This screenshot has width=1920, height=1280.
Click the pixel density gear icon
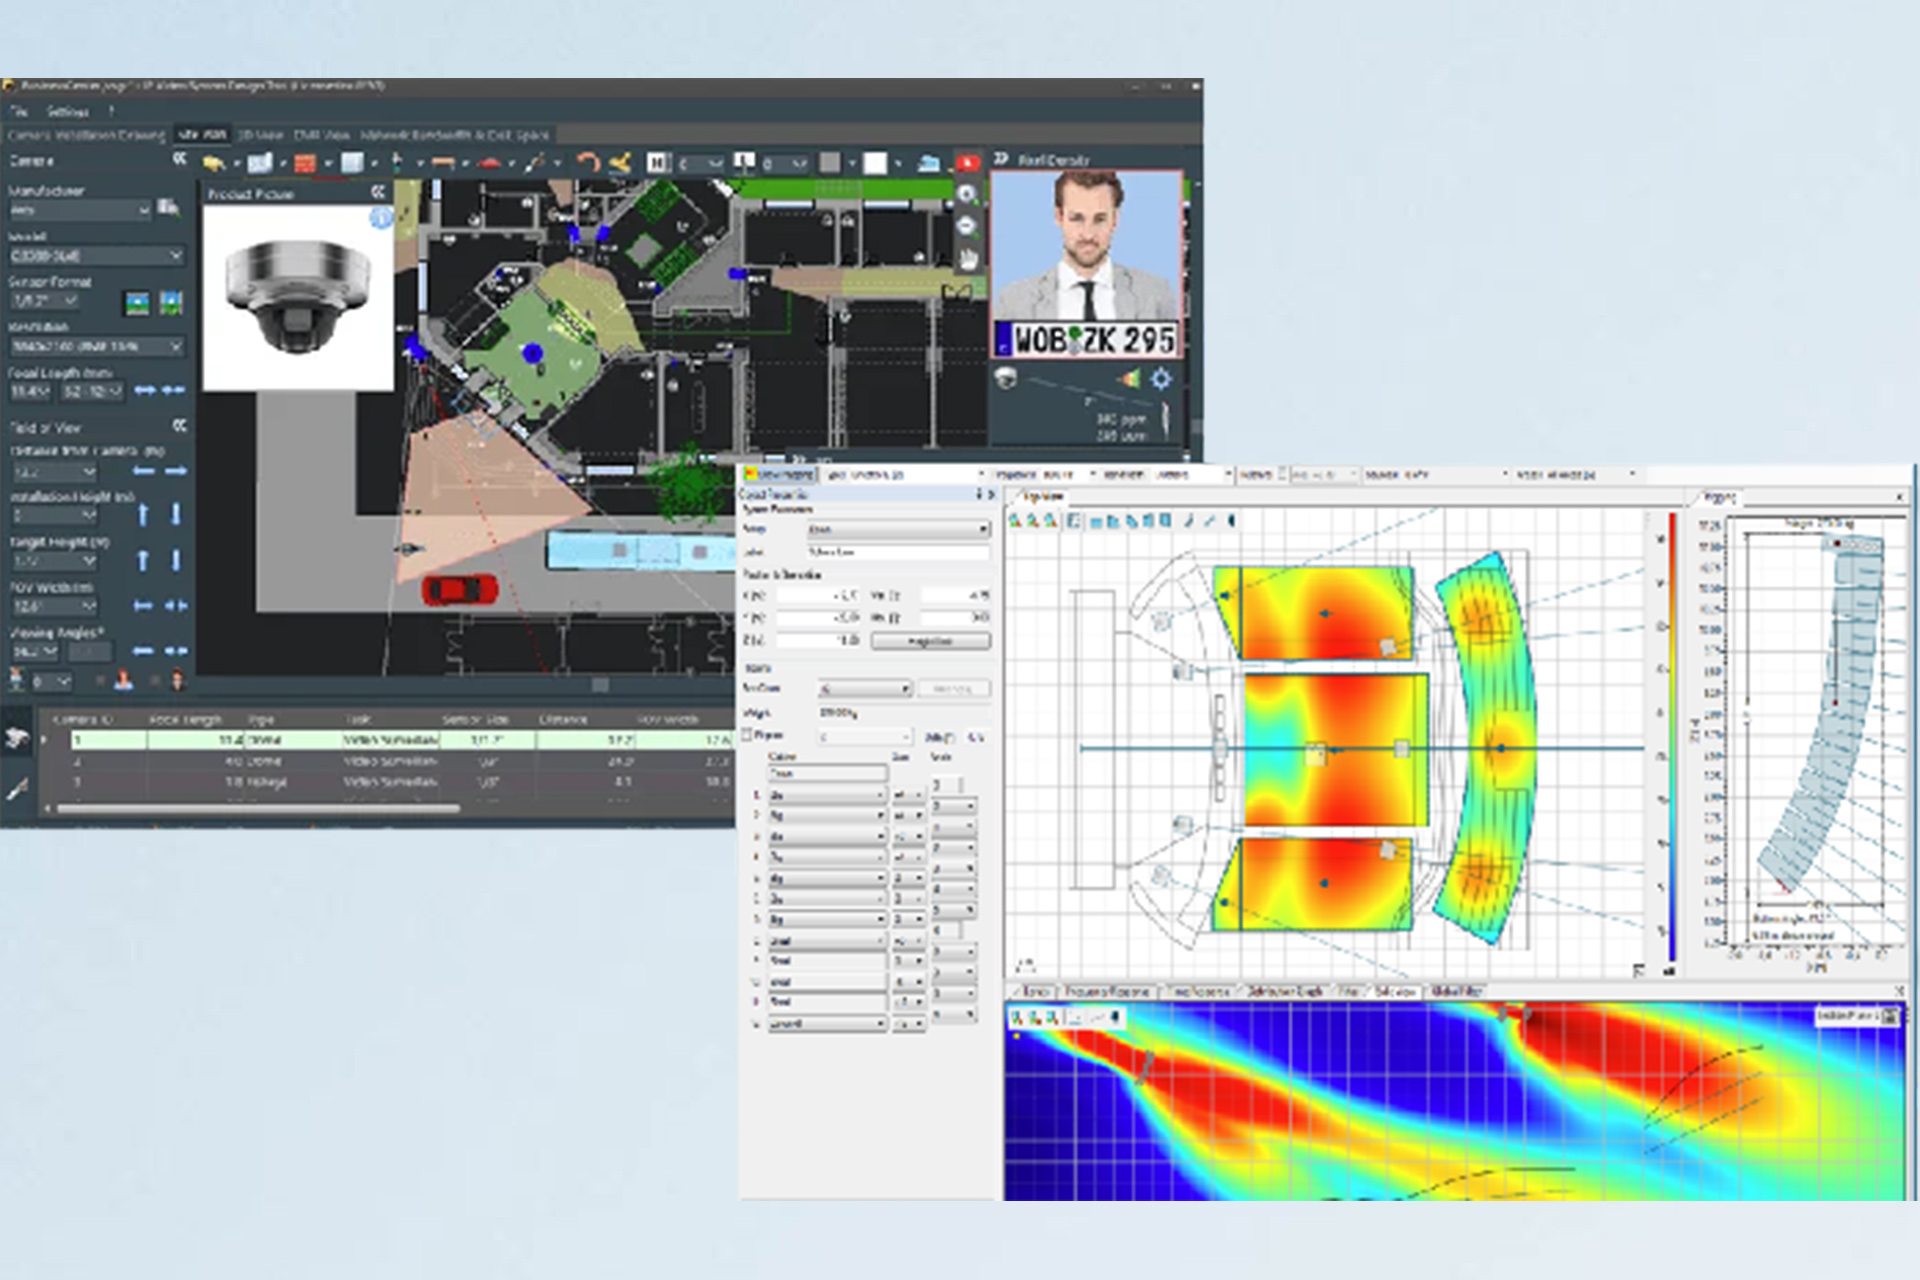(x=1161, y=379)
